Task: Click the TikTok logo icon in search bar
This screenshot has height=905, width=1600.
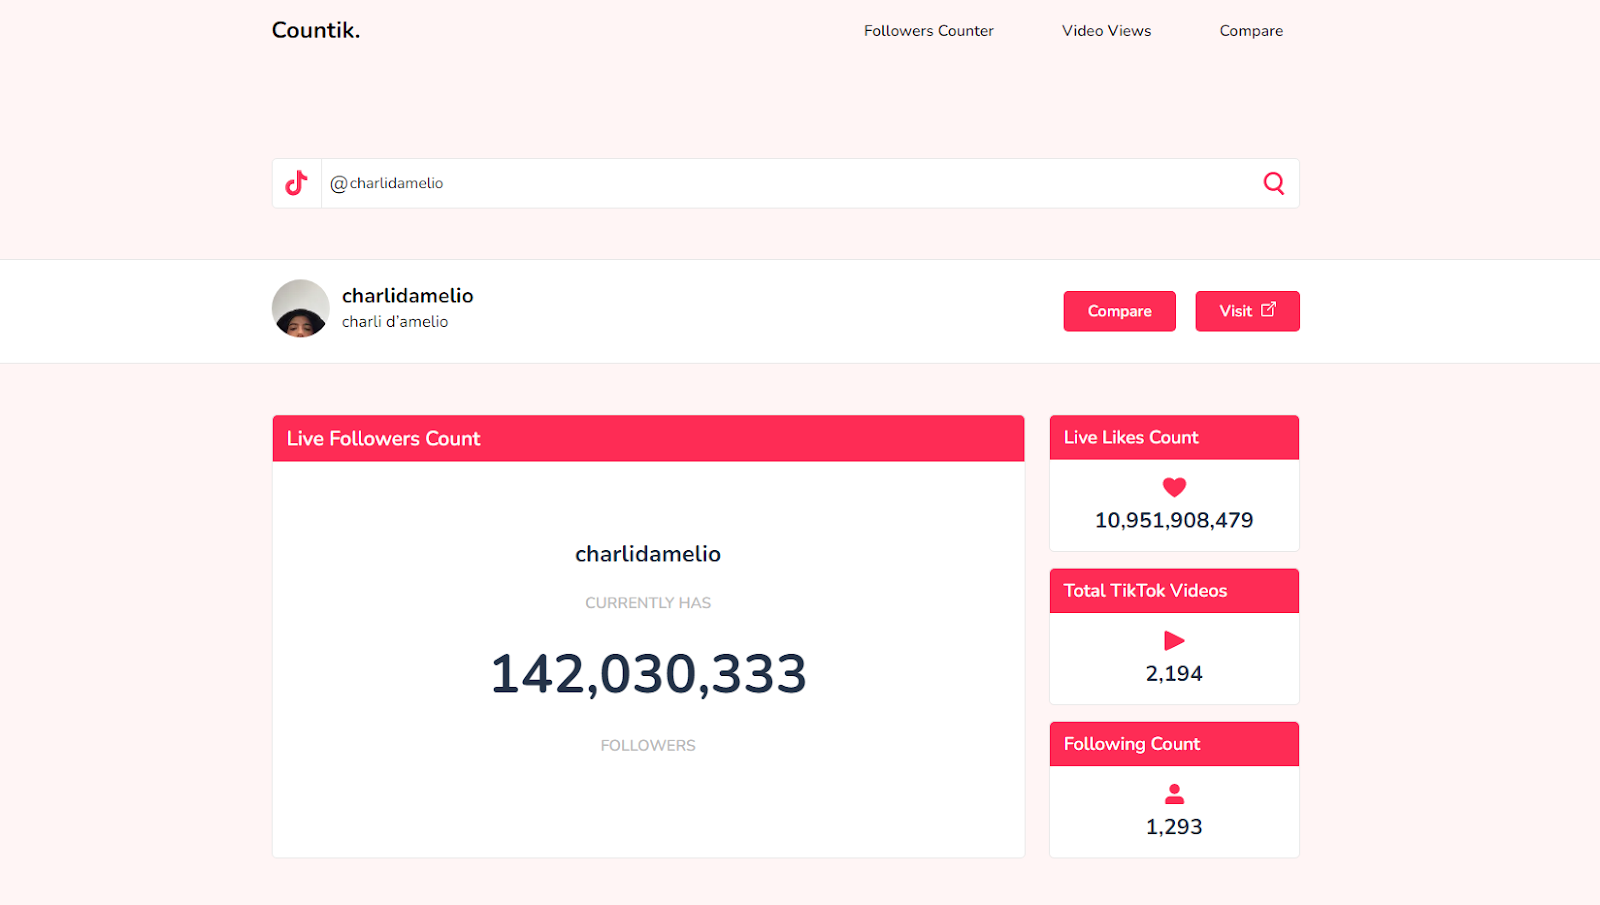Action: click(x=297, y=183)
